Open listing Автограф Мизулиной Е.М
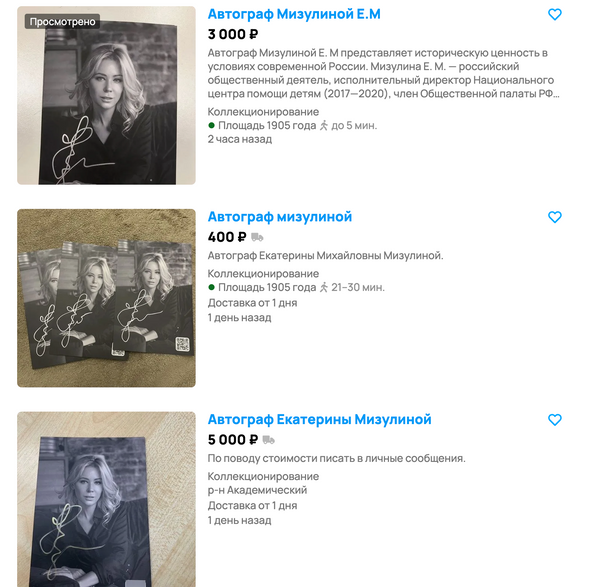This screenshot has width=590, height=587. (x=294, y=14)
